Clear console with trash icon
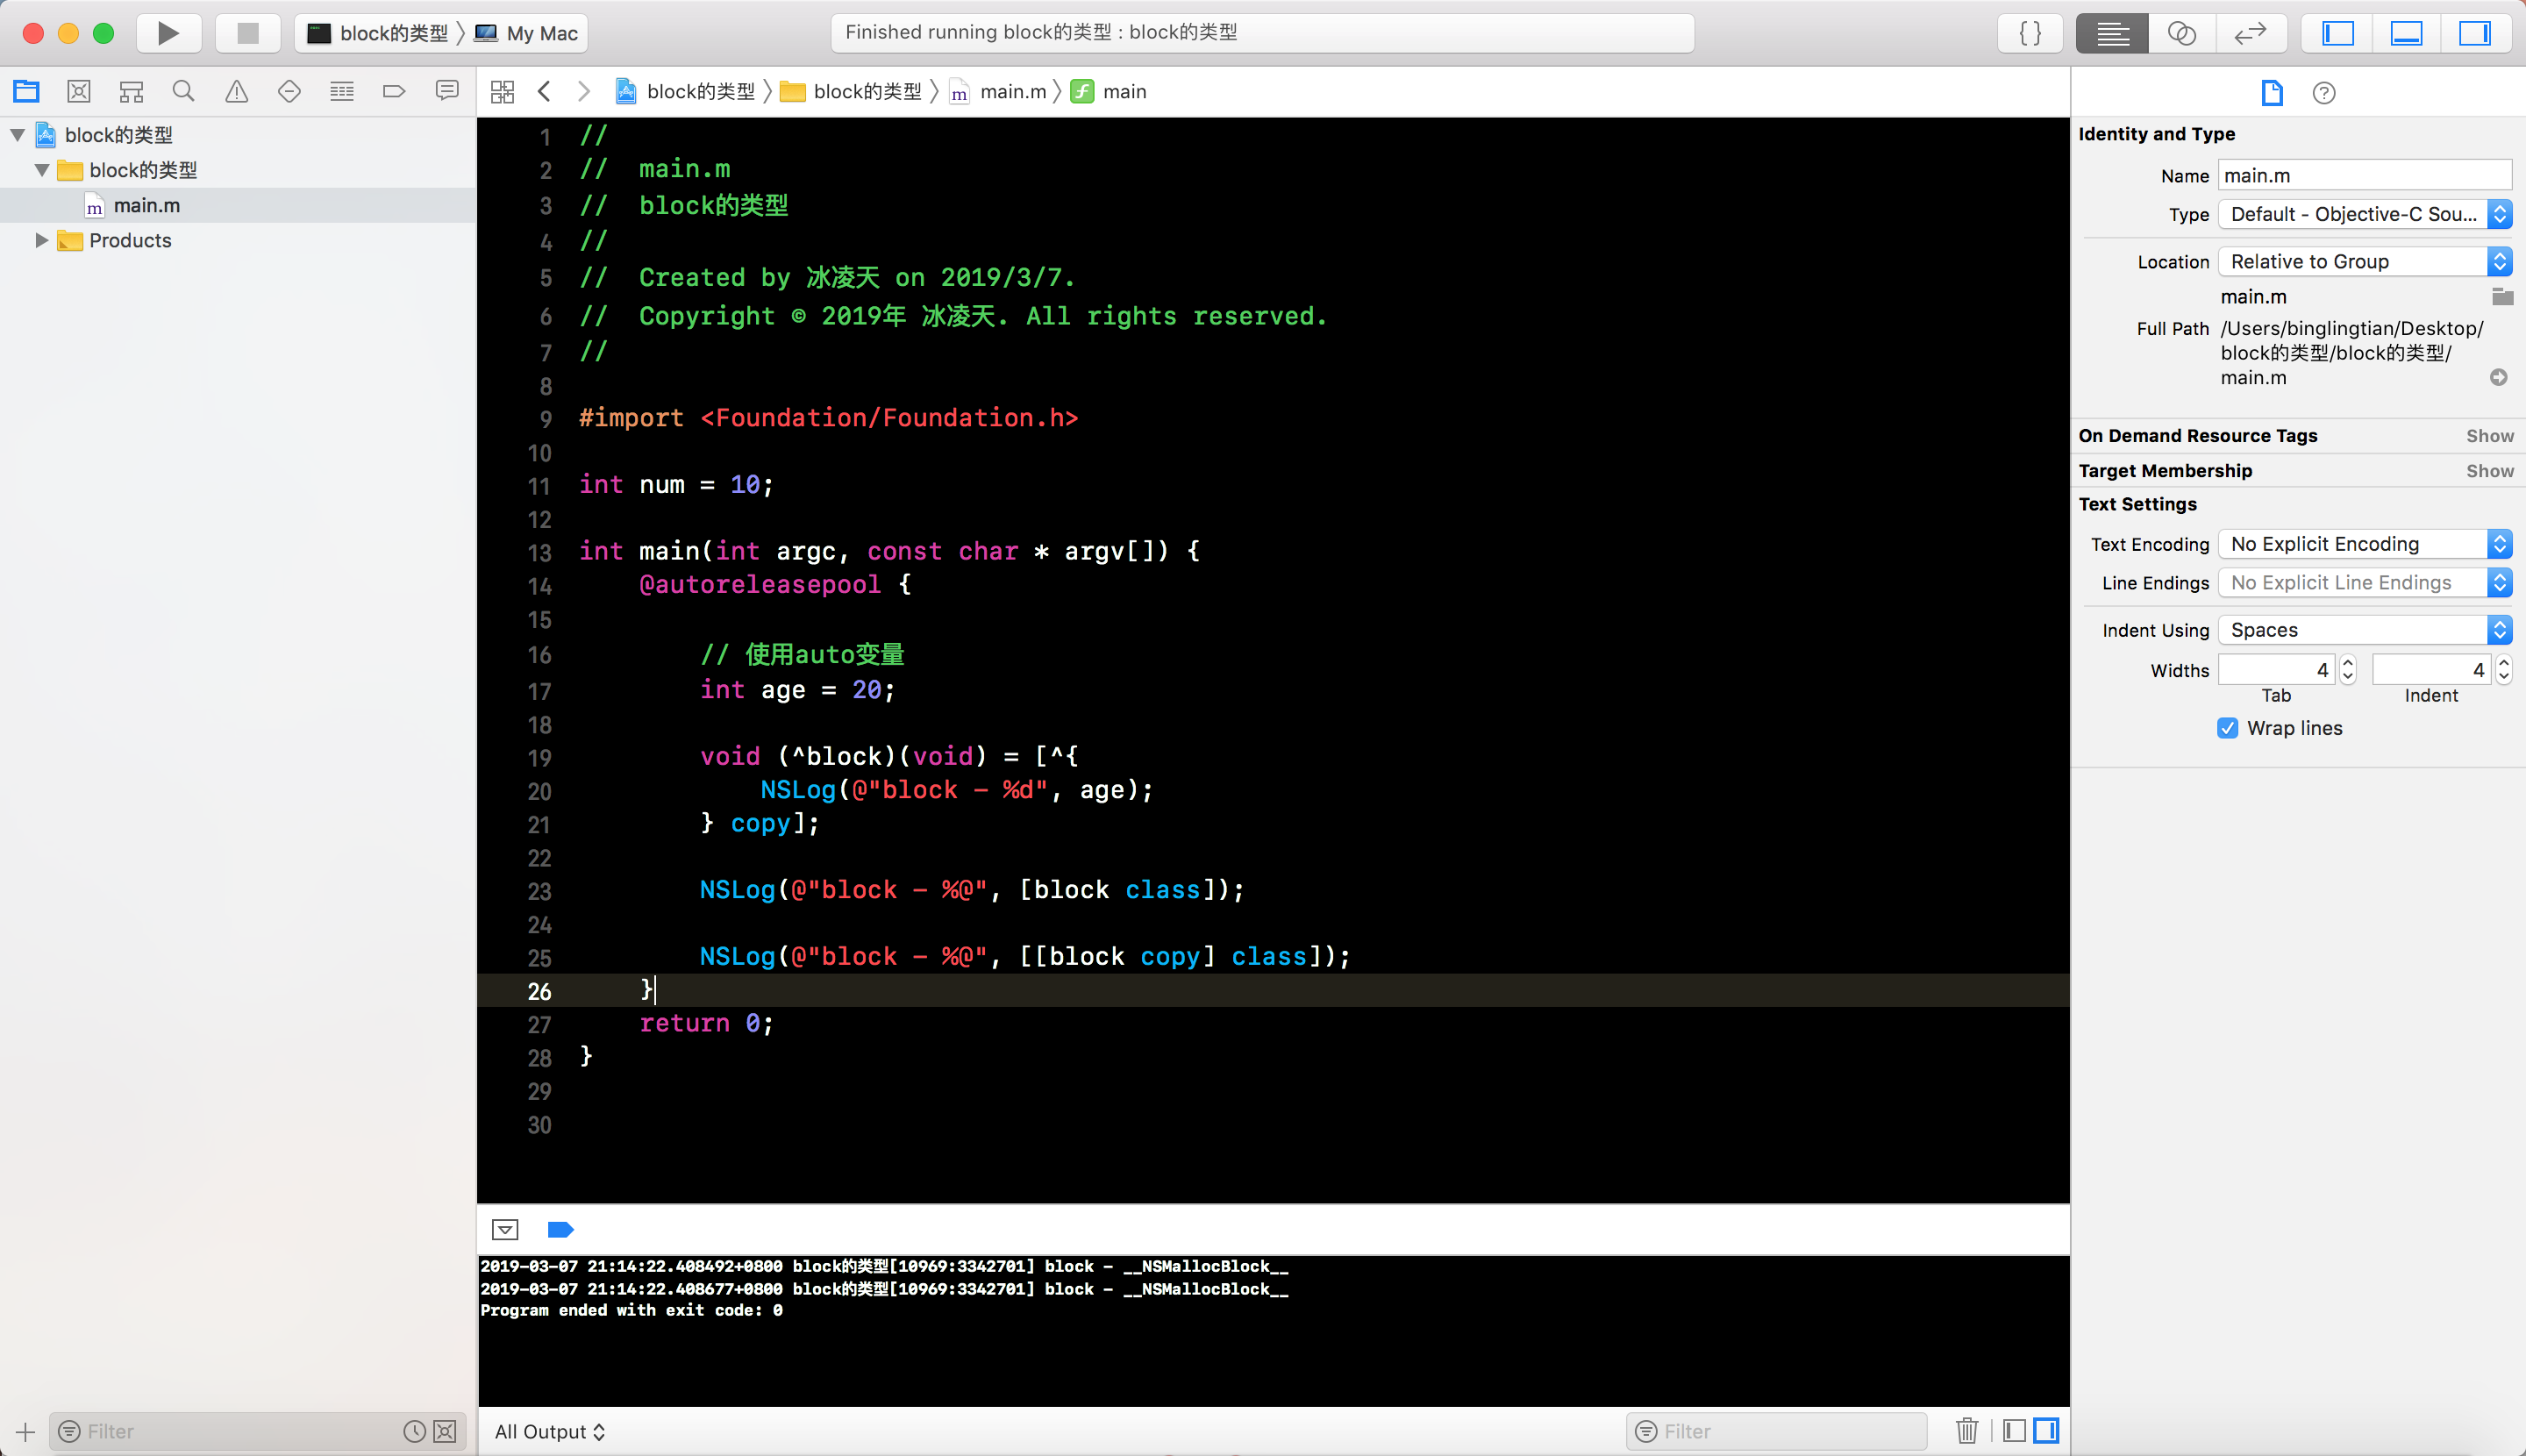 (1966, 1431)
